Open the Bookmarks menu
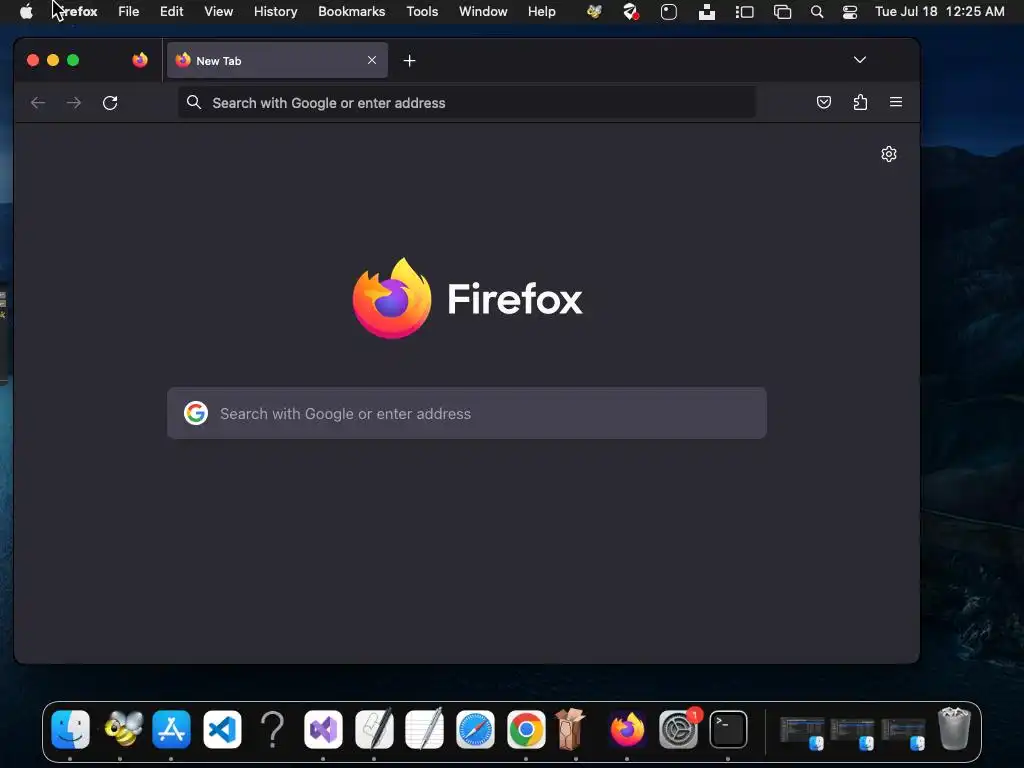This screenshot has width=1024, height=768. [x=351, y=11]
